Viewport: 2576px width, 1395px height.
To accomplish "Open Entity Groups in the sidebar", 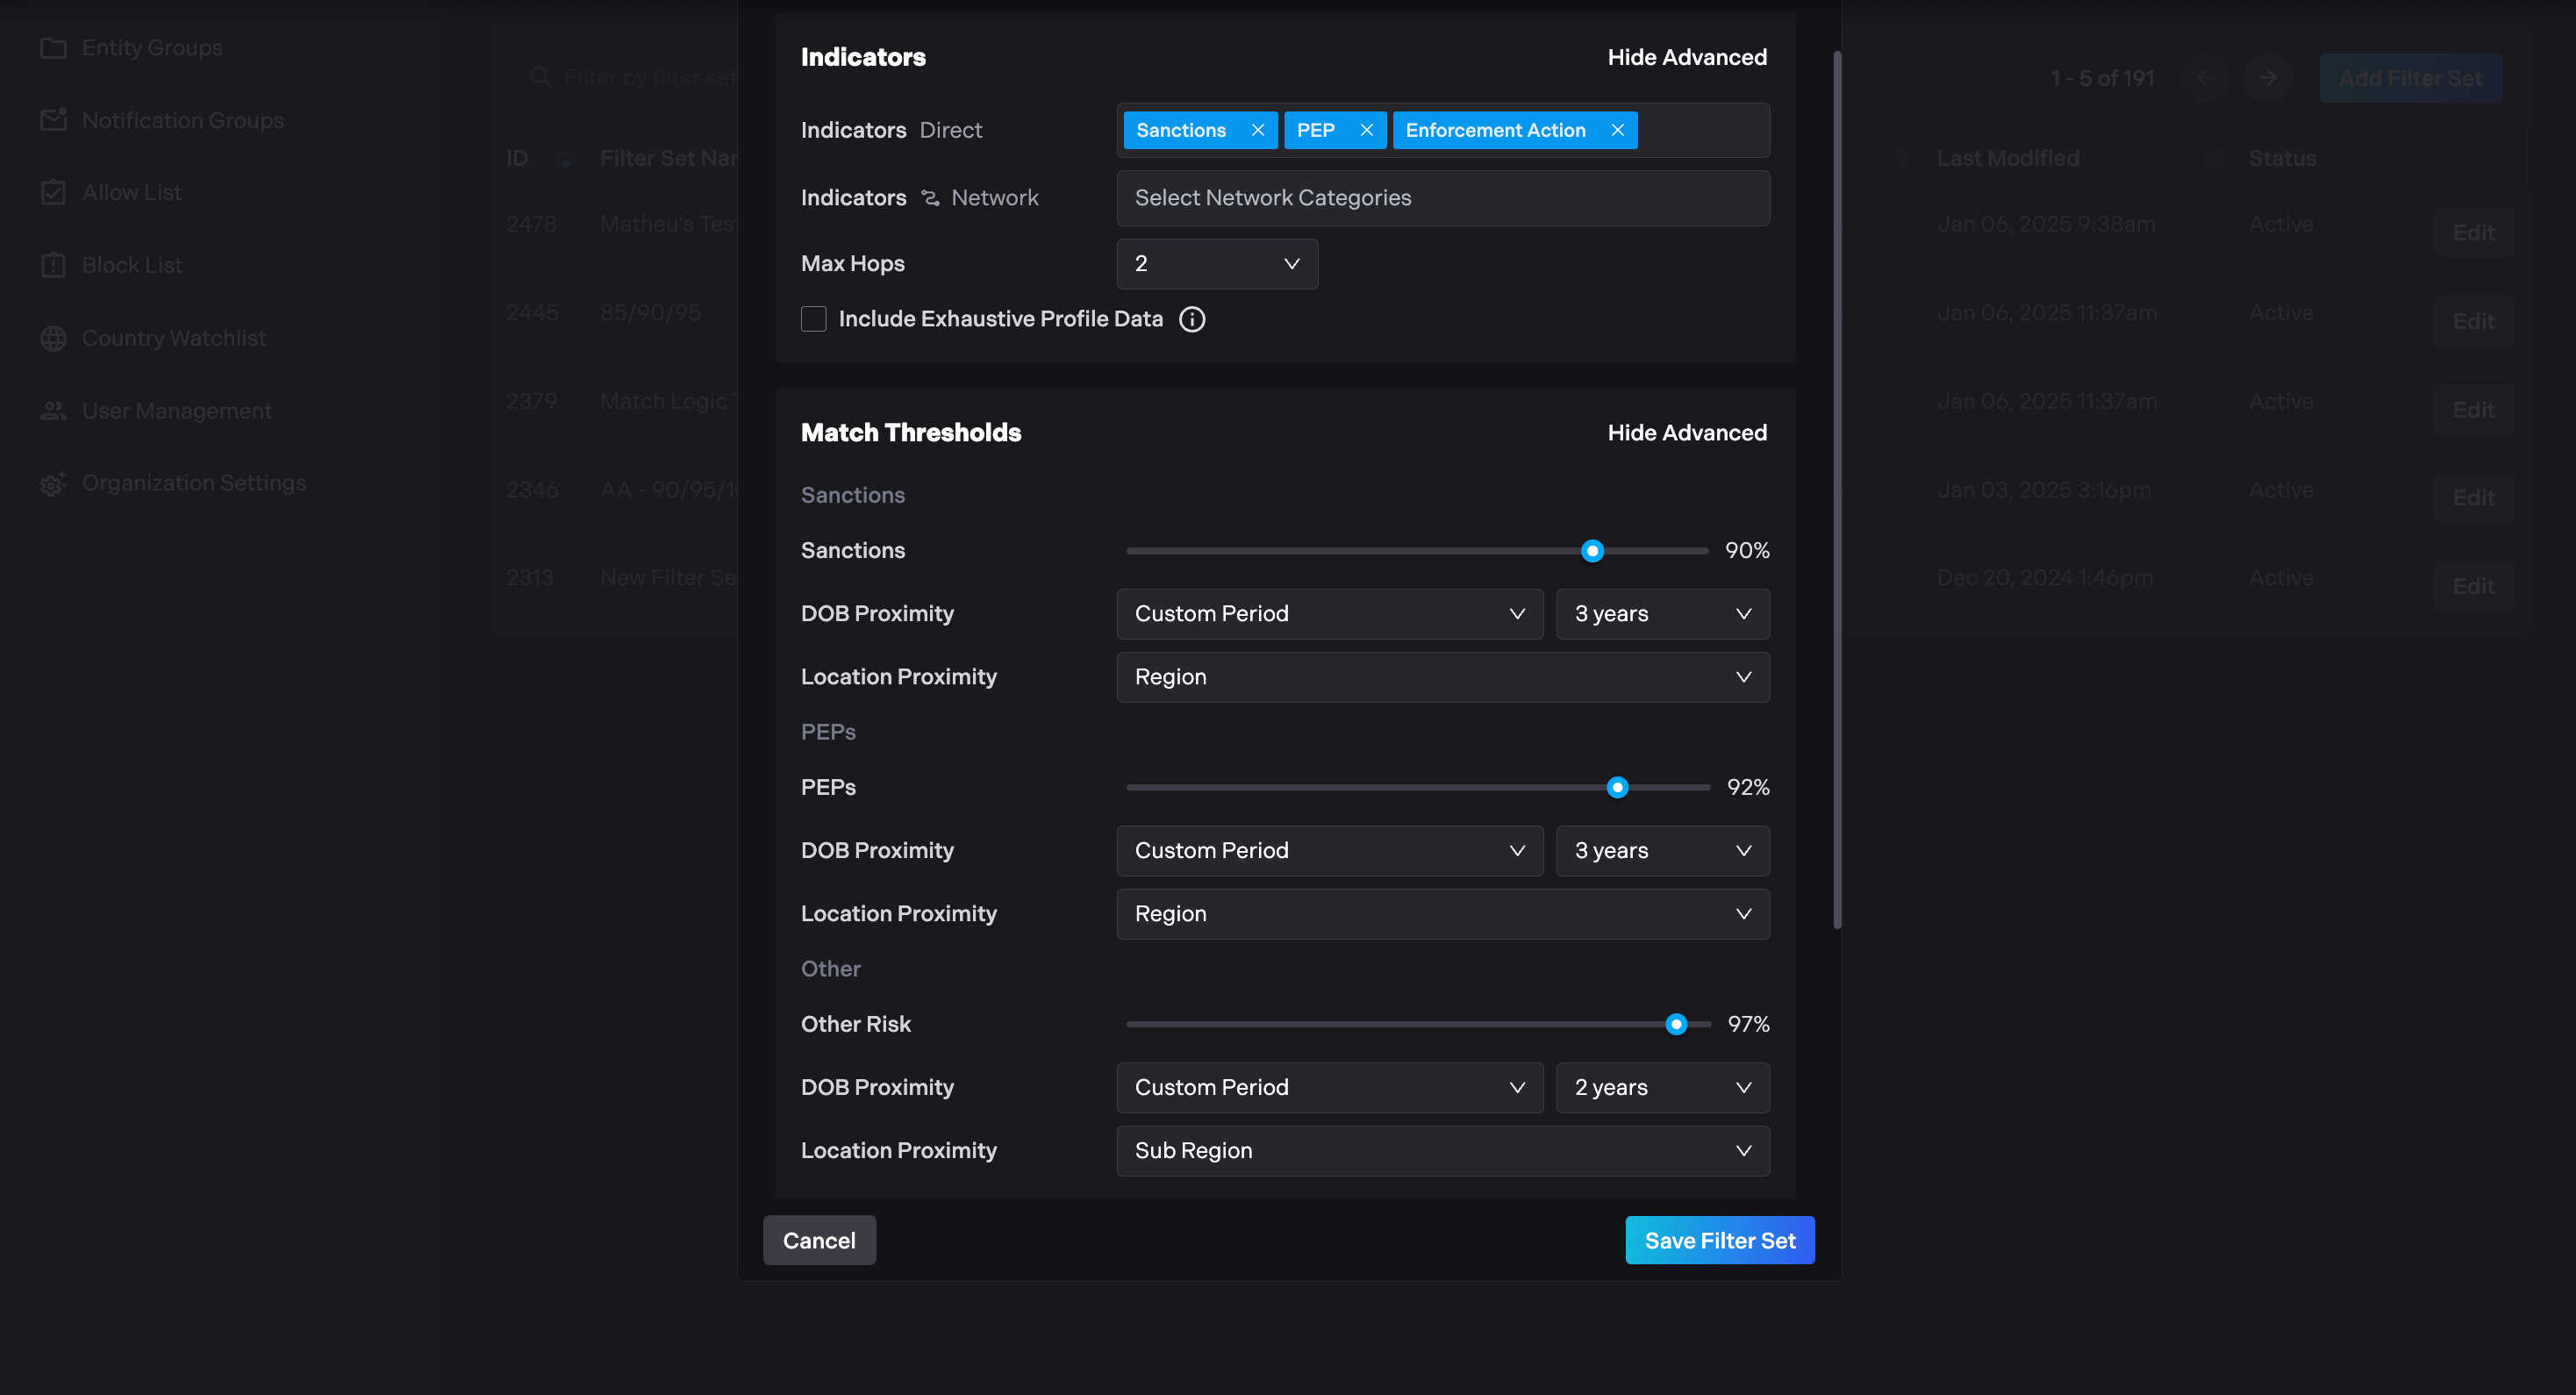I will coord(152,47).
